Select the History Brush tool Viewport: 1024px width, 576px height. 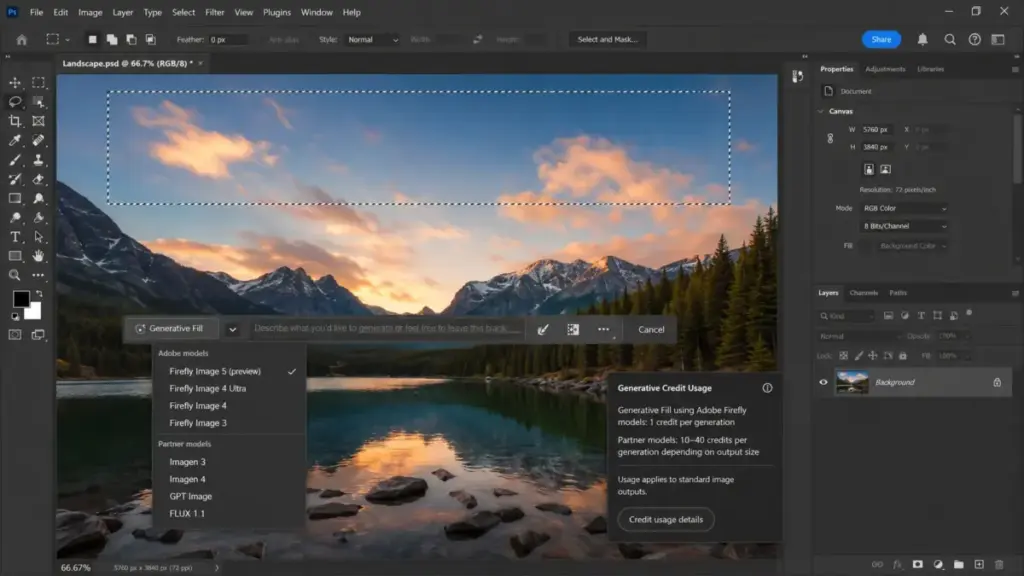pos(14,179)
